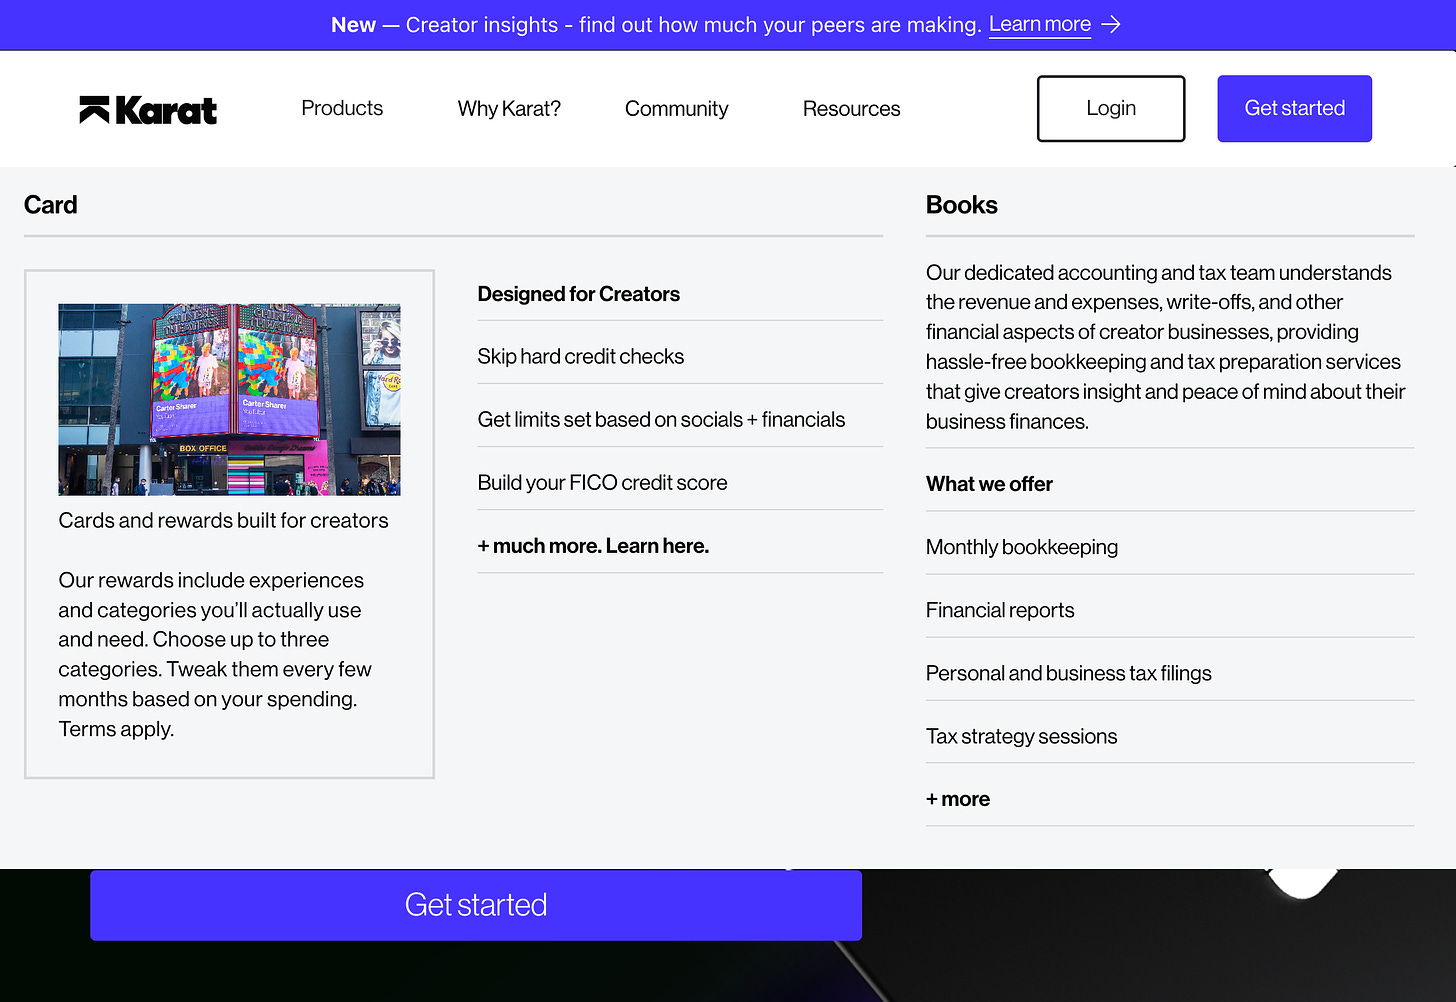Open the Community menu
Image resolution: width=1456 pixels, height=1002 pixels.
pyautogui.click(x=676, y=108)
